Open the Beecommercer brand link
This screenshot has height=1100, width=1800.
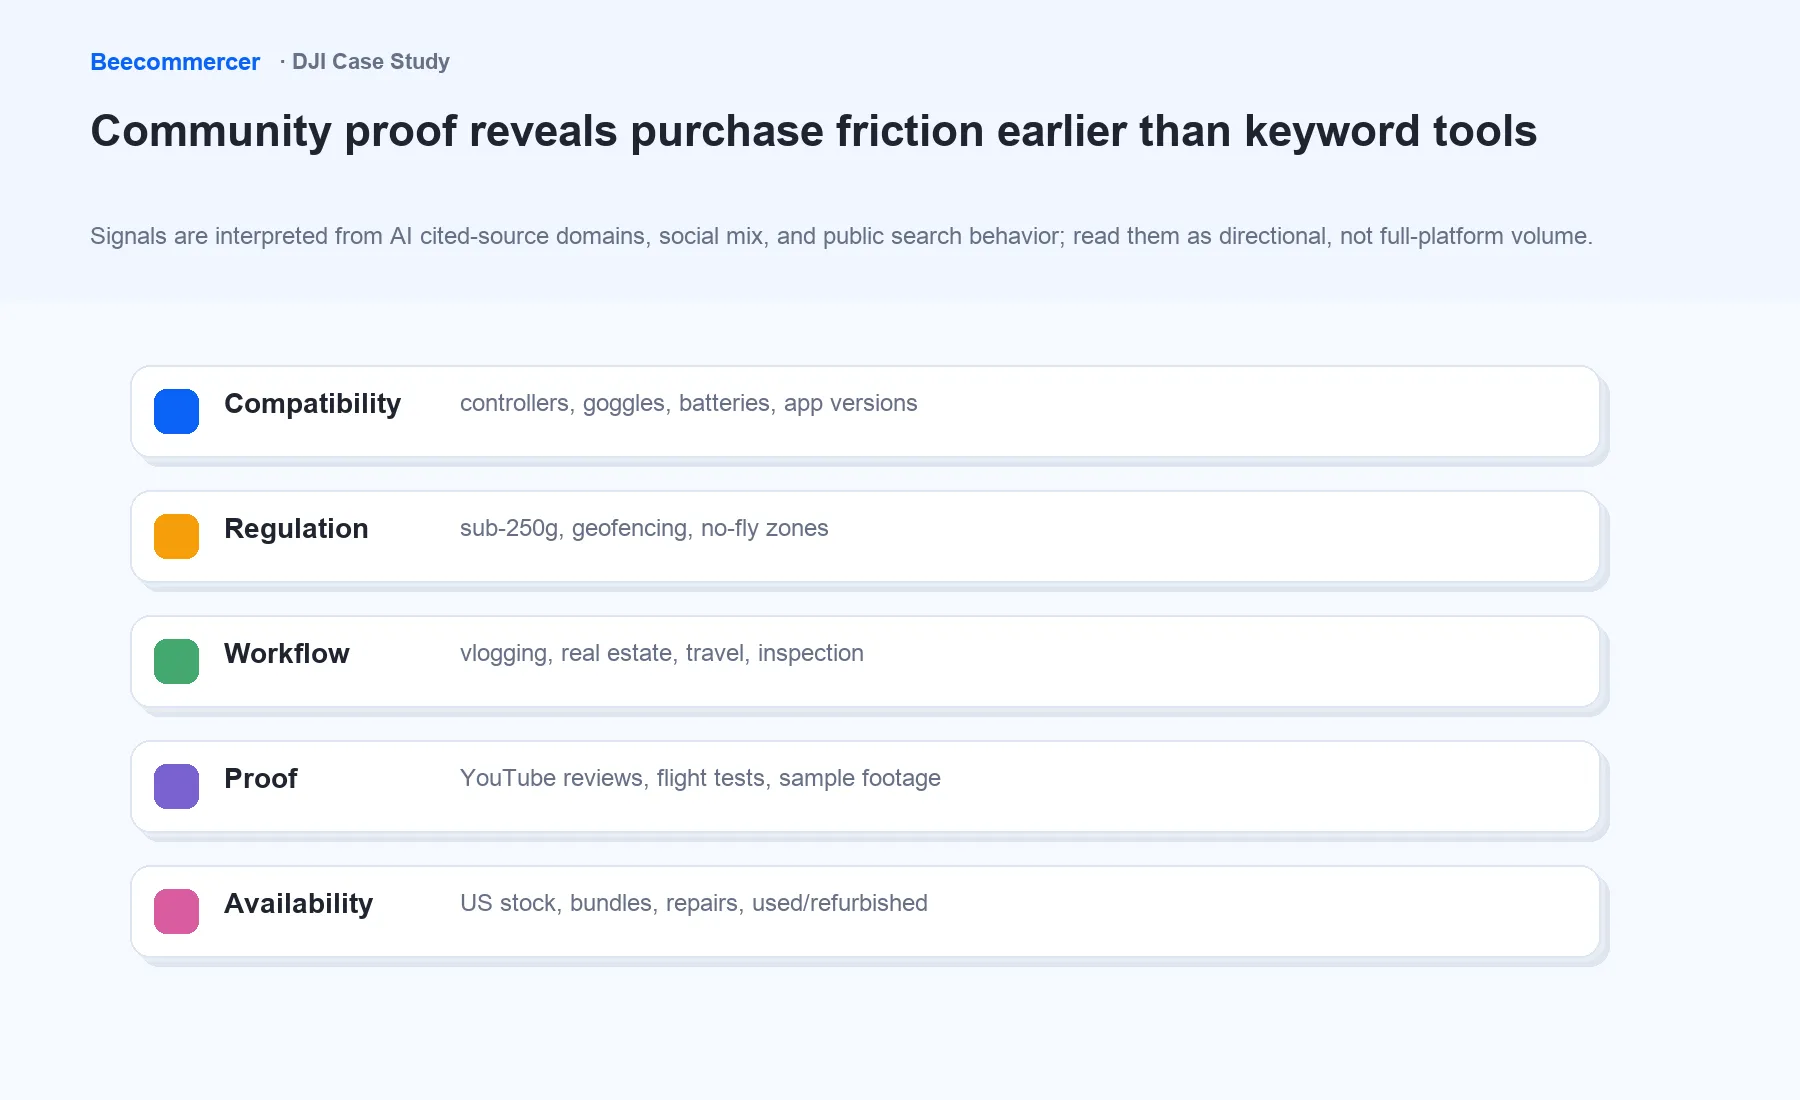coord(175,62)
